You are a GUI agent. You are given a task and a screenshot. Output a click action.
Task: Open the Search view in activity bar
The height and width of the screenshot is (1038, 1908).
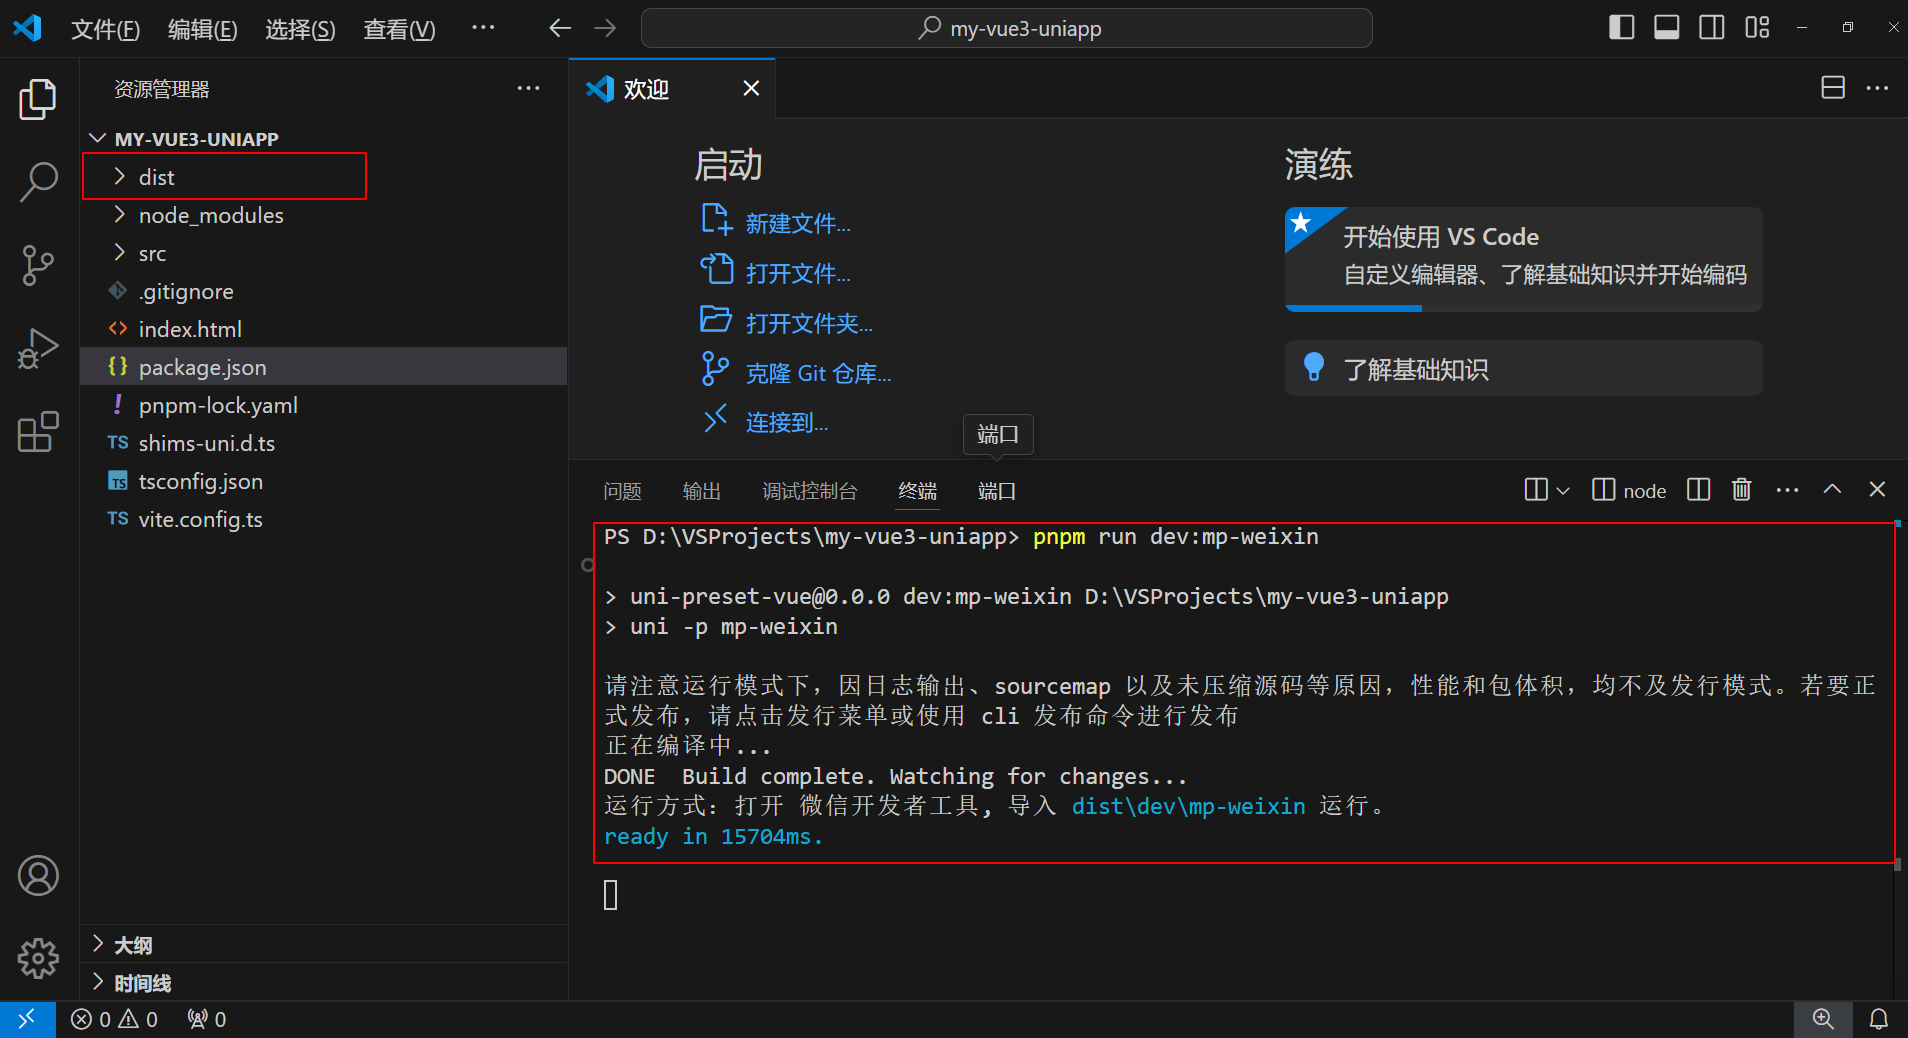click(37, 181)
